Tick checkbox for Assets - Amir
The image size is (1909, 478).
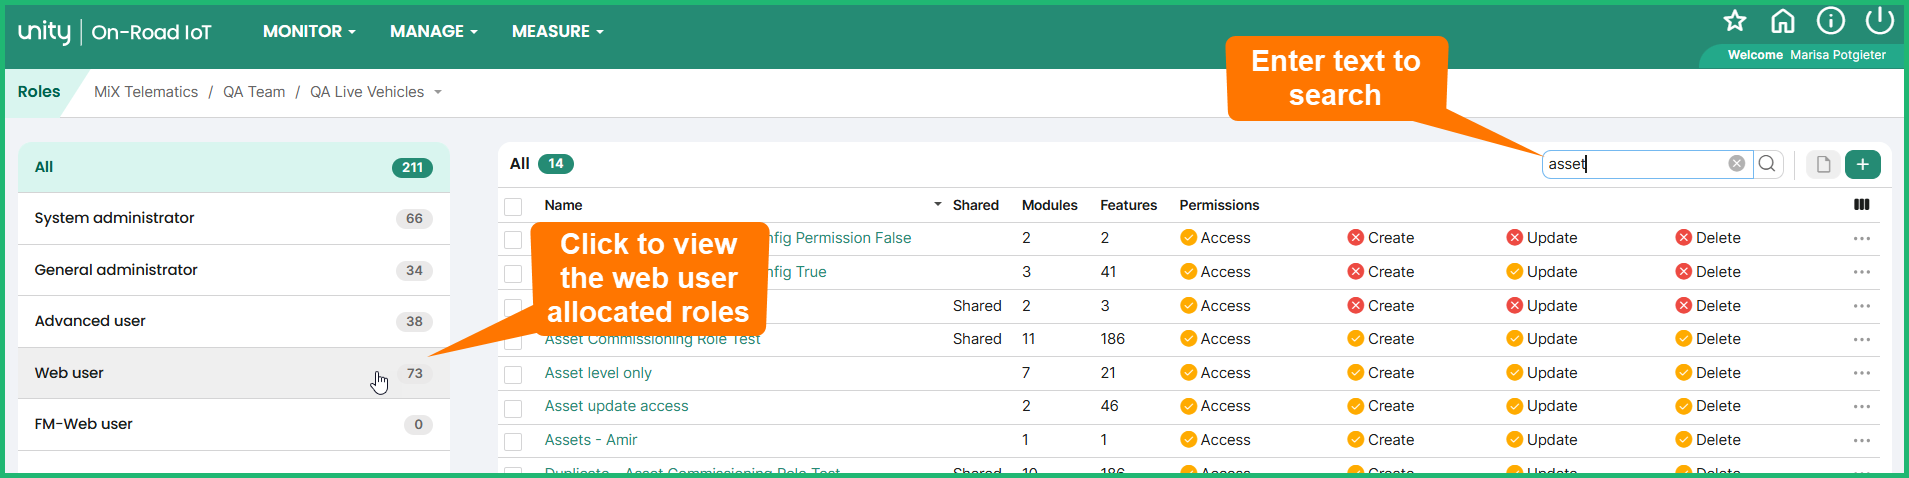513,441
